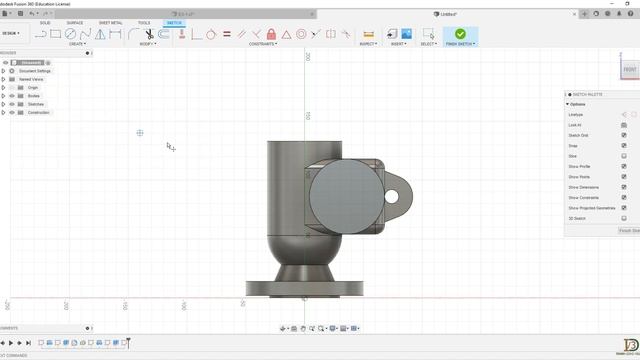The image size is (640, 360).
Task: Apply the Tangent constraint
Action: tap(211, 34)
